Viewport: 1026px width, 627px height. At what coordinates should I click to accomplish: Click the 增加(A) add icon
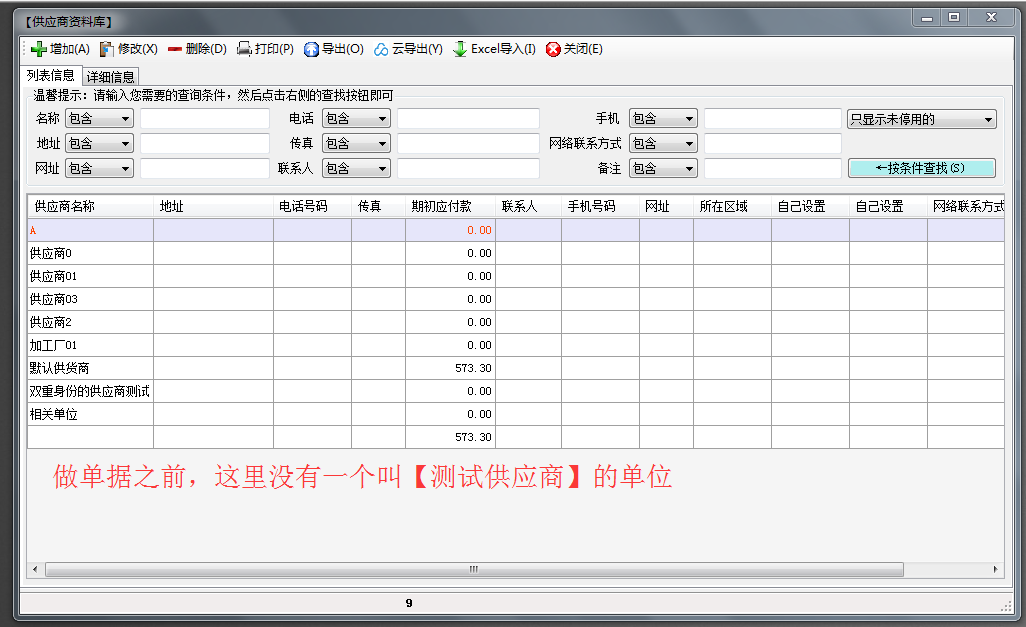38,49
